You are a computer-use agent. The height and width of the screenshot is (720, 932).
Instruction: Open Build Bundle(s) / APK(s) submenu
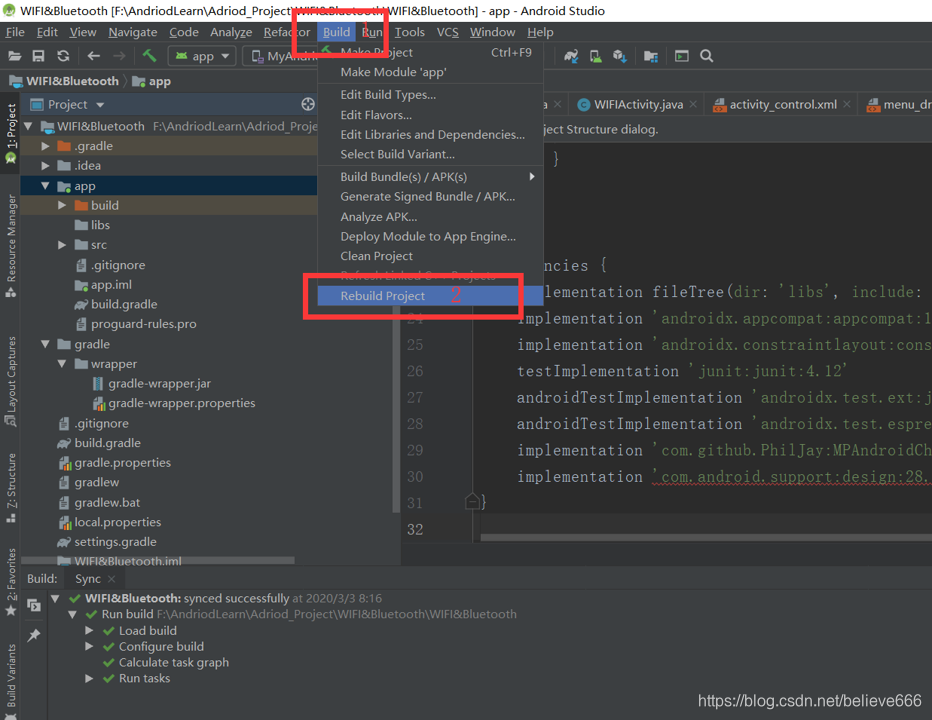point(430,177)
